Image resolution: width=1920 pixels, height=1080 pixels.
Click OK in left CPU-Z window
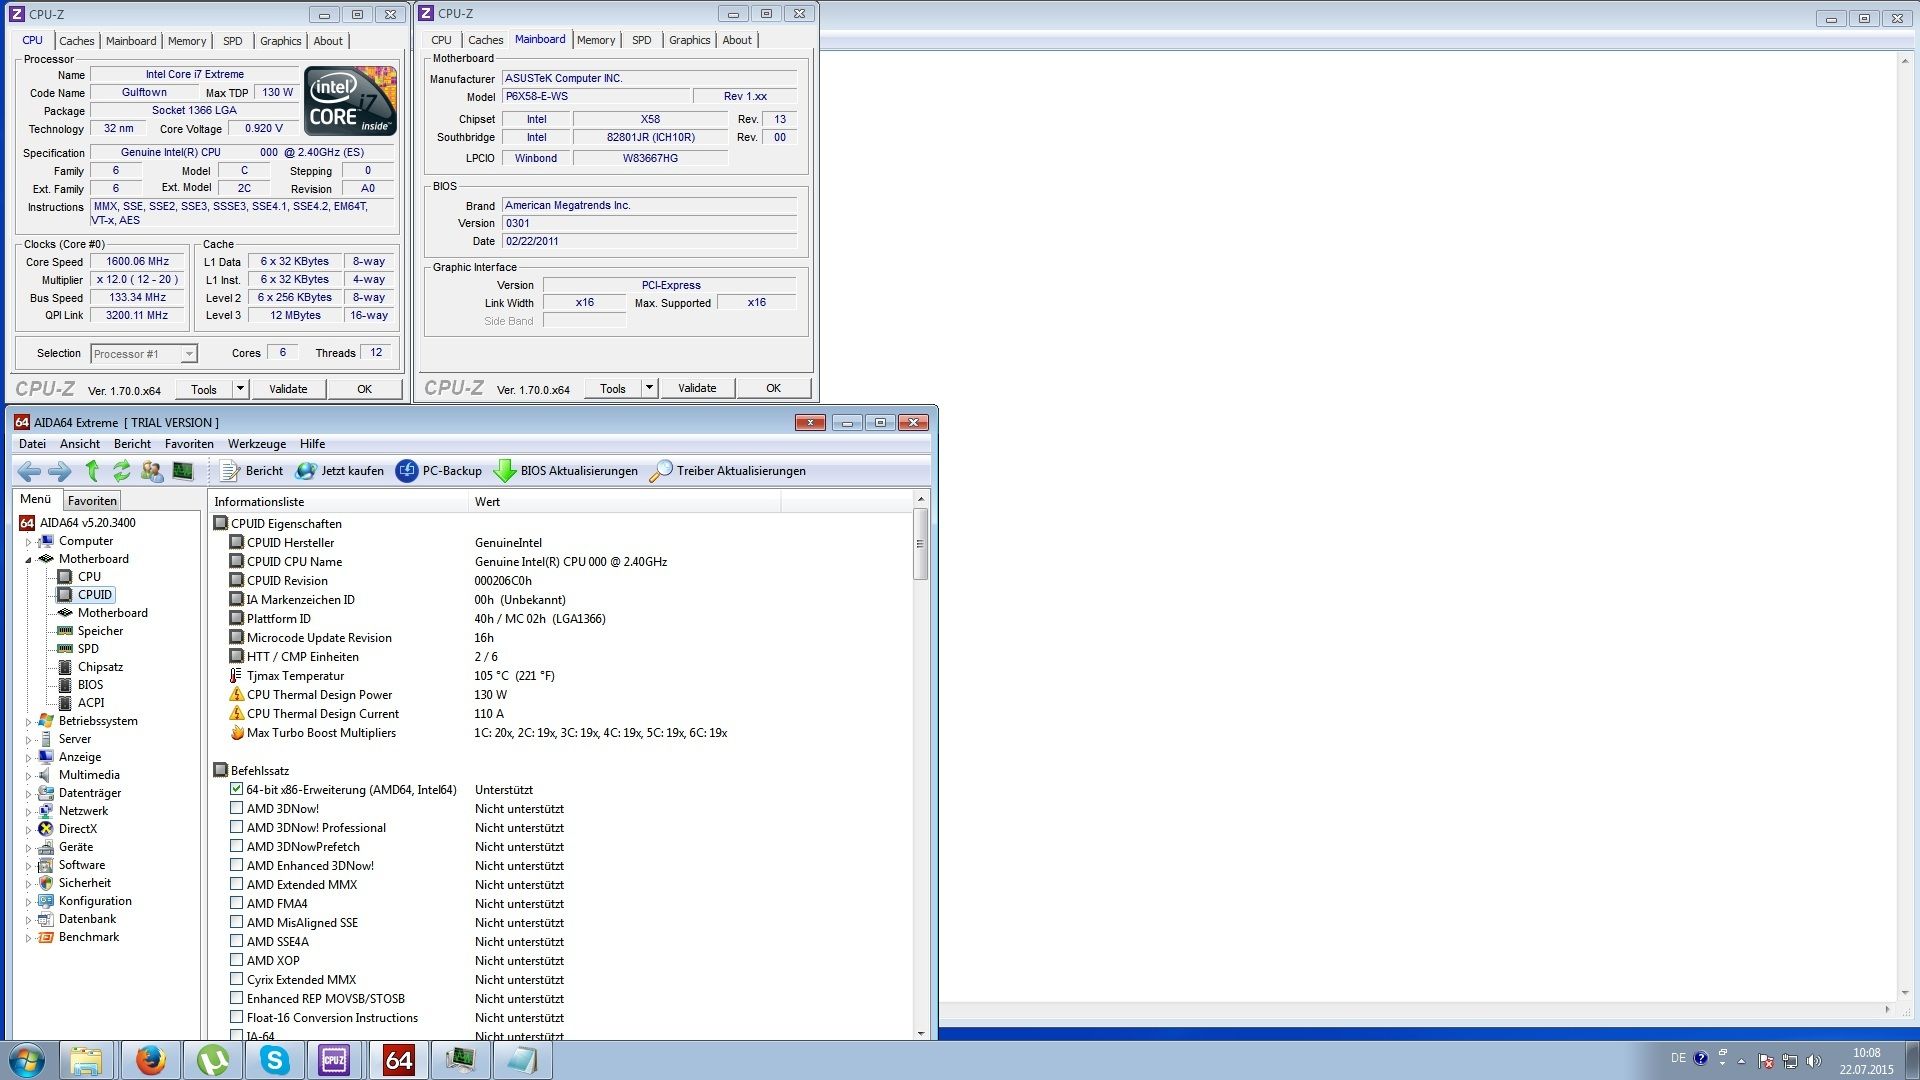[365, 389]
